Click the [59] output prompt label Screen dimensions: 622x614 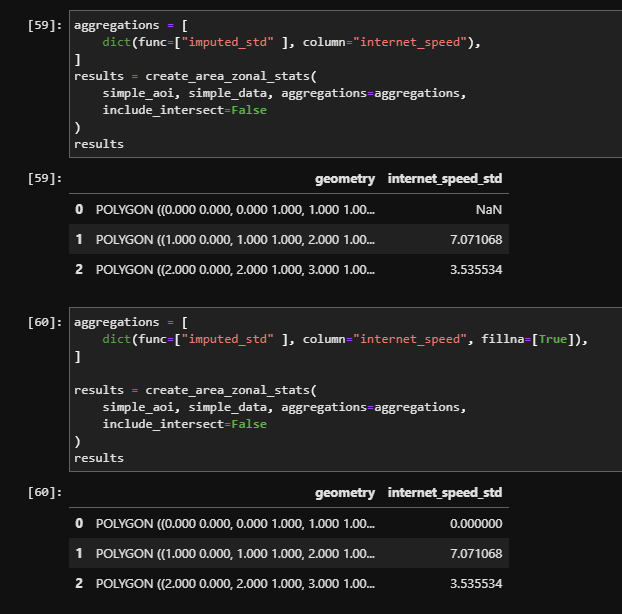[x=45, y=178]
